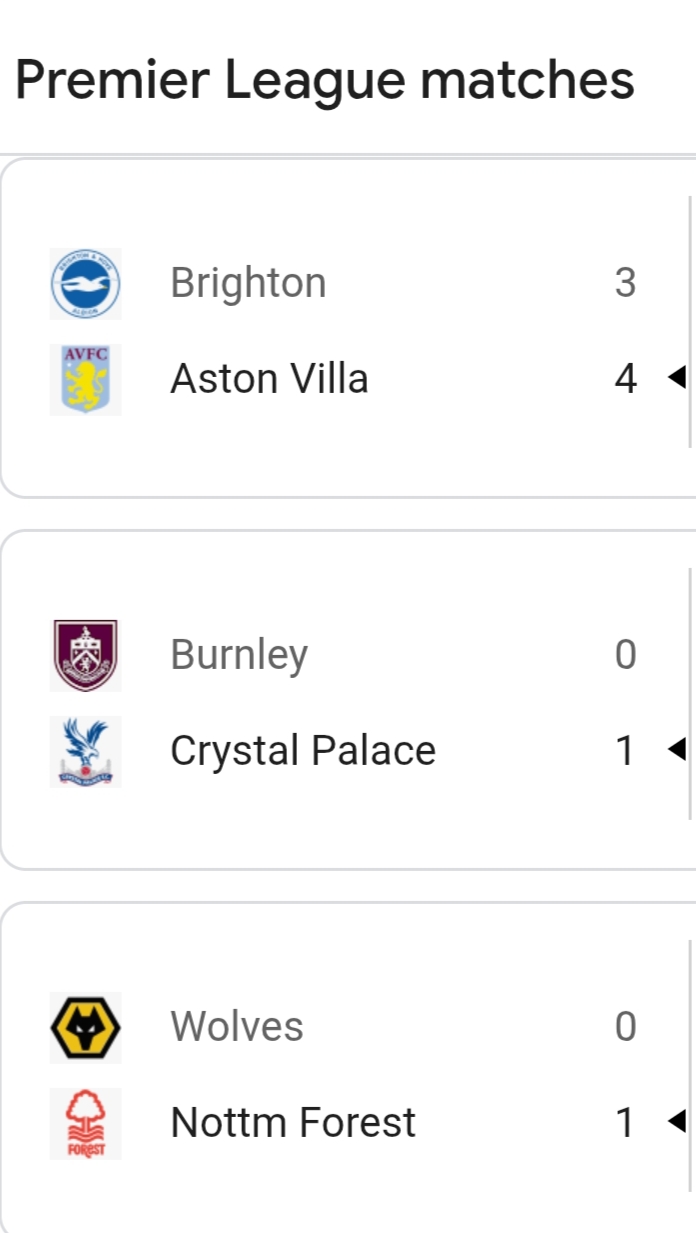Click the Burnley club crest
The width and height of the screenshot is (696, 1233).
tap(86, 656)
